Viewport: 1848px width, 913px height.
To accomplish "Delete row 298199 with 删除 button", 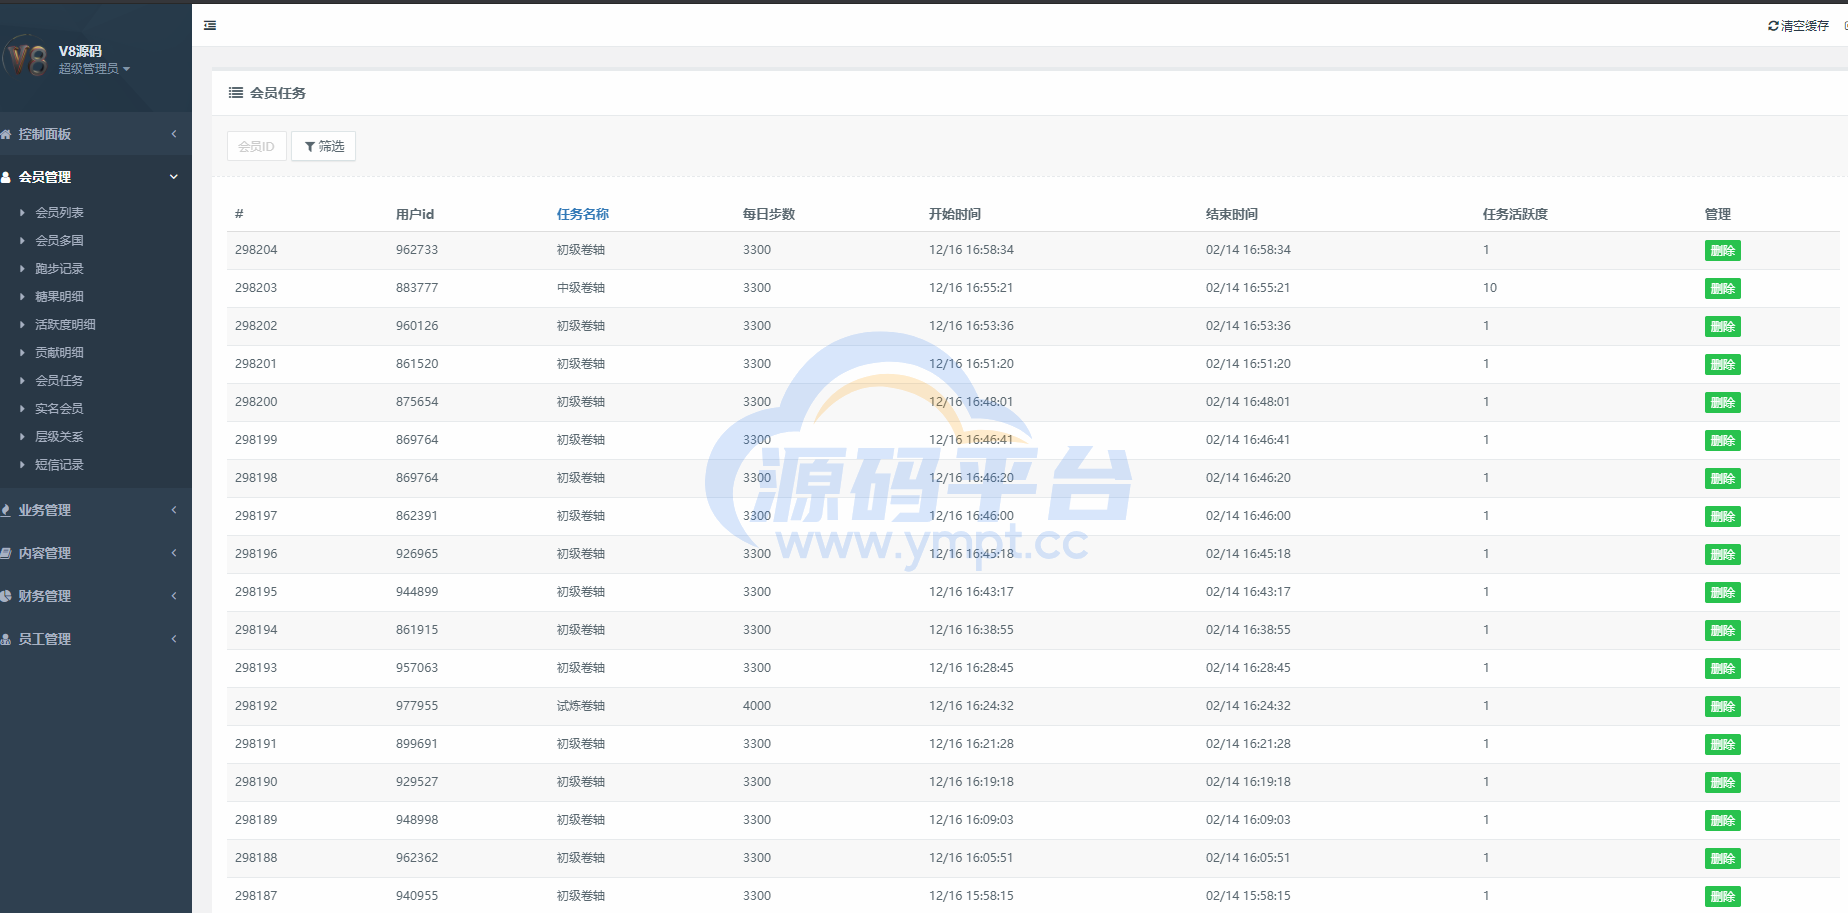I will point(1722,441).
